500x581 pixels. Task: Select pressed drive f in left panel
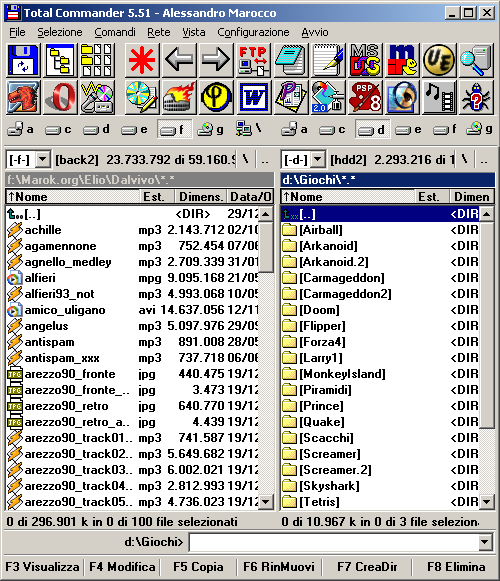click(x=174, y=129)
